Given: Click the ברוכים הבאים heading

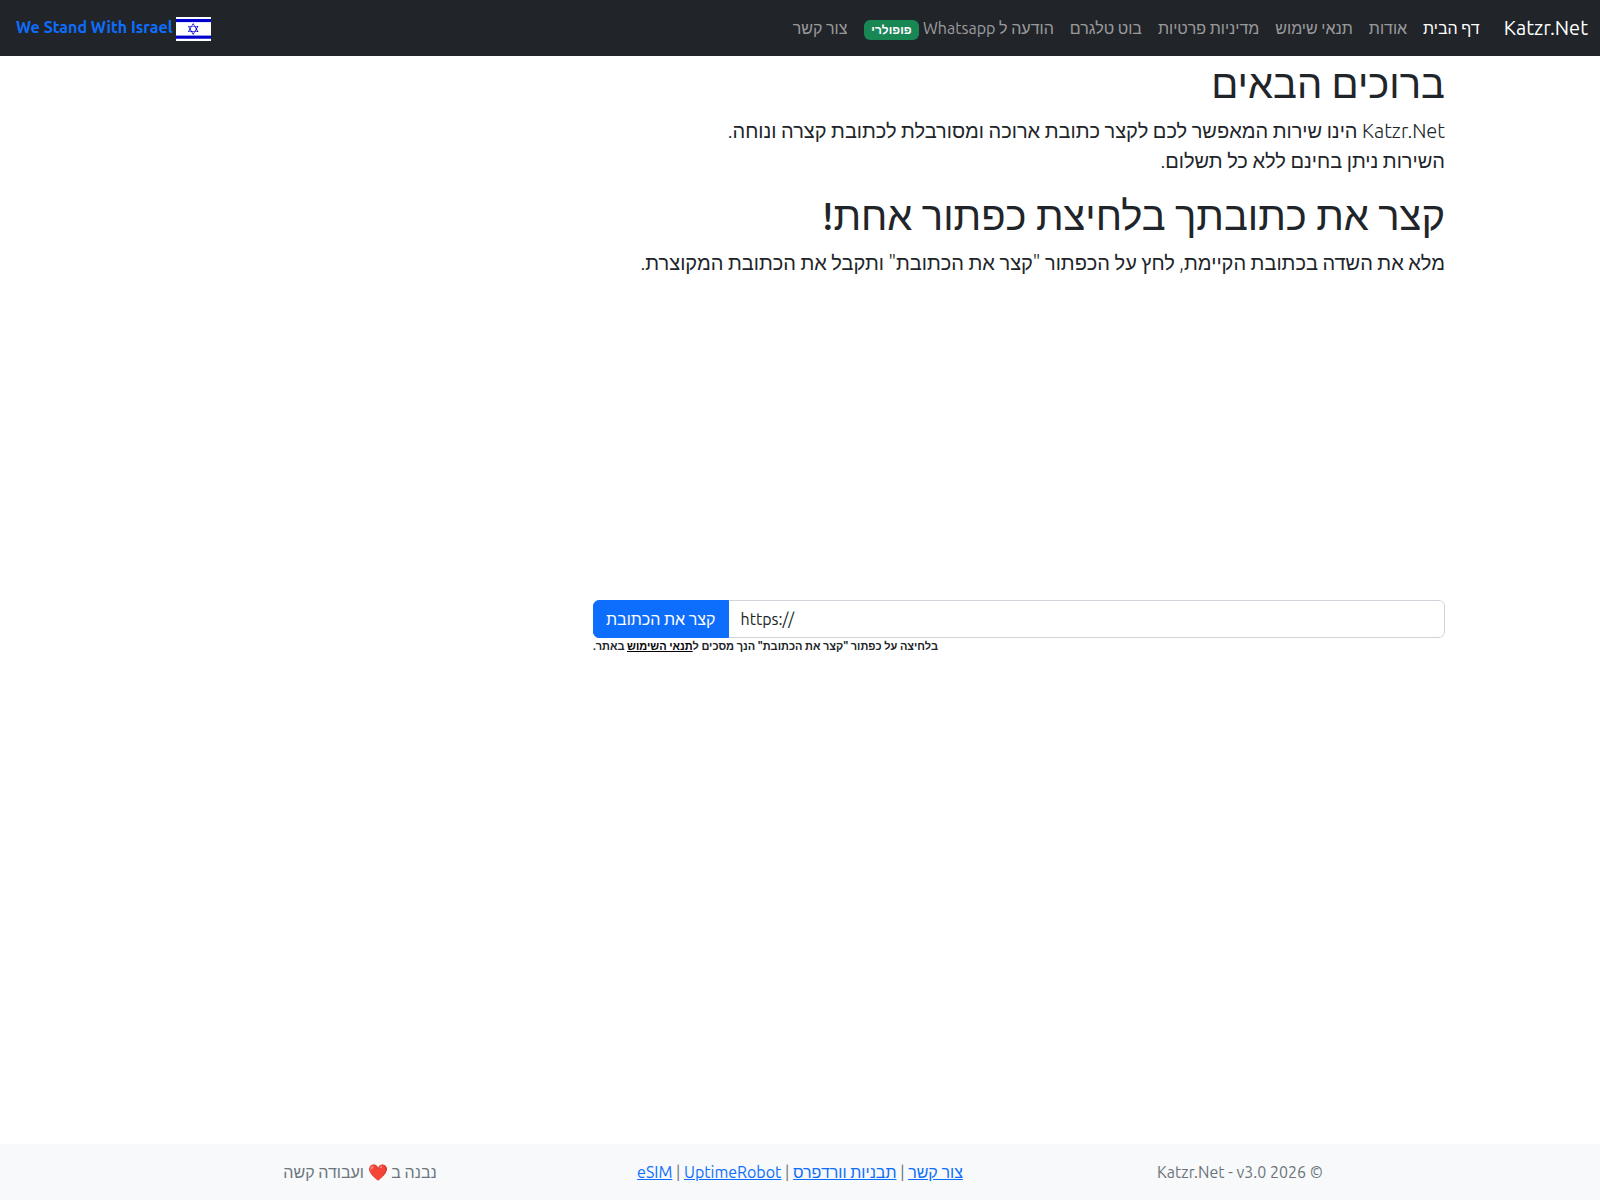Looking at the screenshot, I should [1329, 84].
